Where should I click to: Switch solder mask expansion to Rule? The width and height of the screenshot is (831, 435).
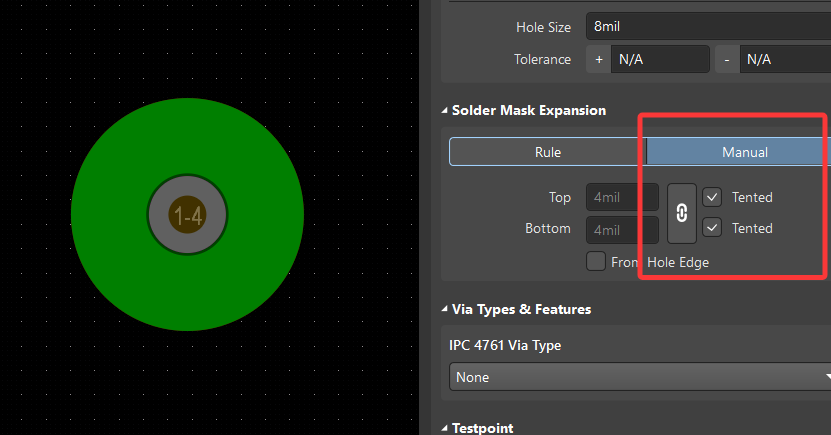click(547, 152)
